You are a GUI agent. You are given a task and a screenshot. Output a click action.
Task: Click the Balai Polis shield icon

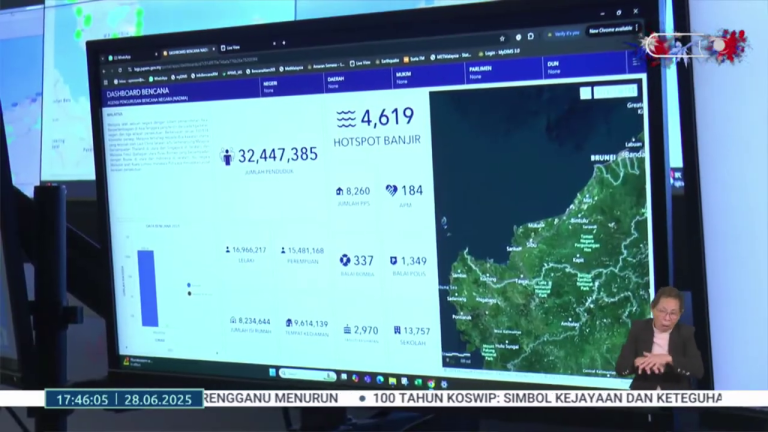[x=394, y=261]
